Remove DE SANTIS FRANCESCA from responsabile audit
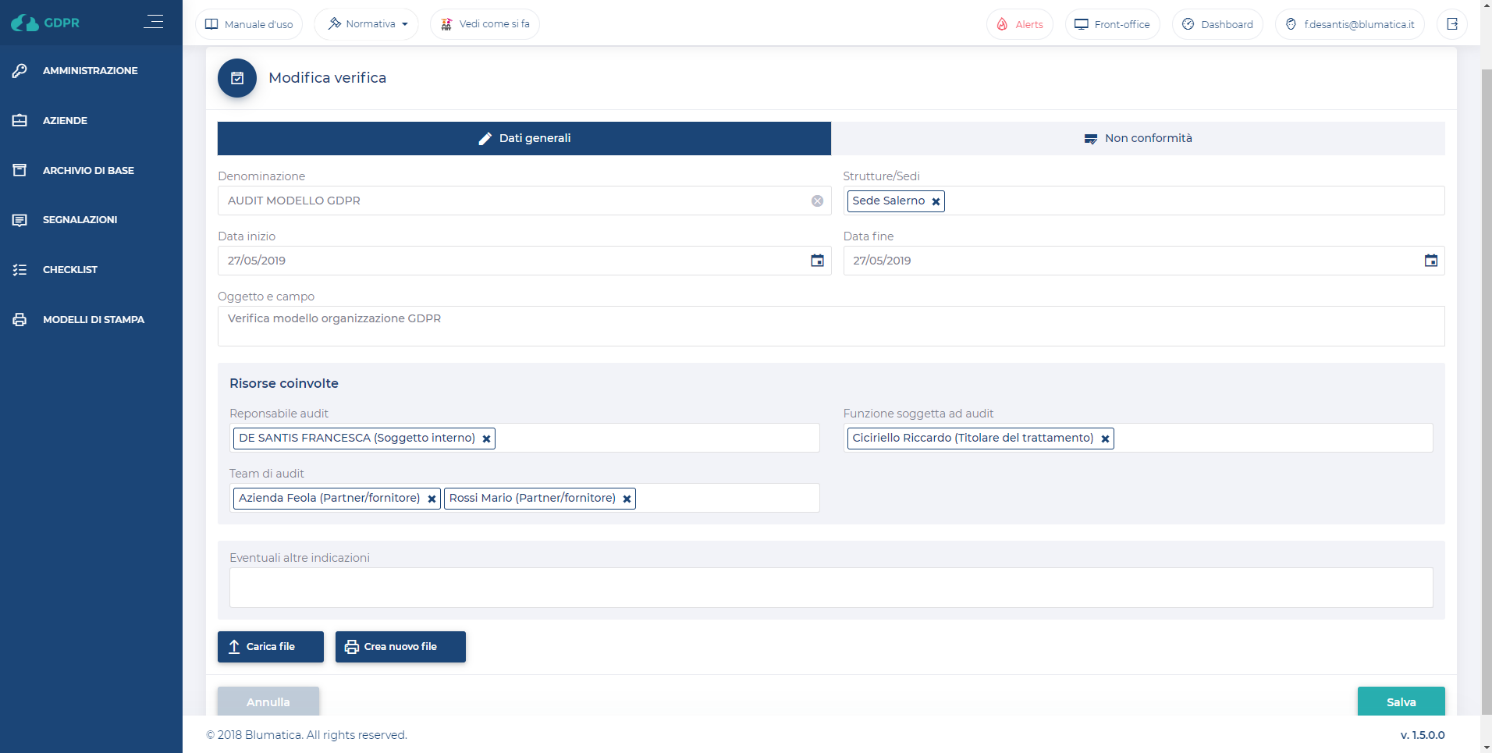 click(487, 439)
